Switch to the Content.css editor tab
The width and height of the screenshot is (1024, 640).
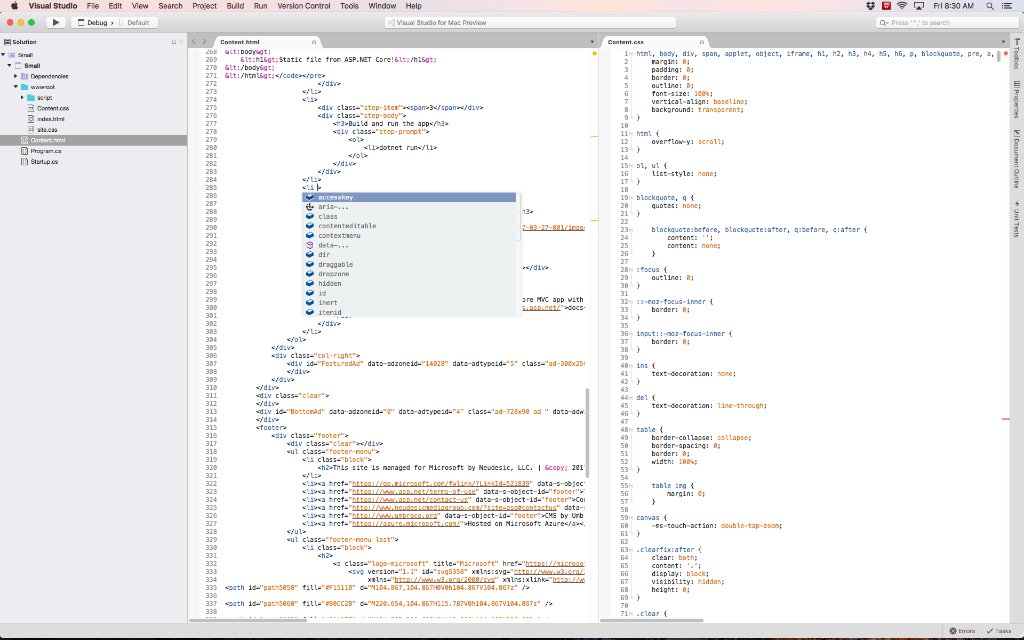[x=625, y=43]
